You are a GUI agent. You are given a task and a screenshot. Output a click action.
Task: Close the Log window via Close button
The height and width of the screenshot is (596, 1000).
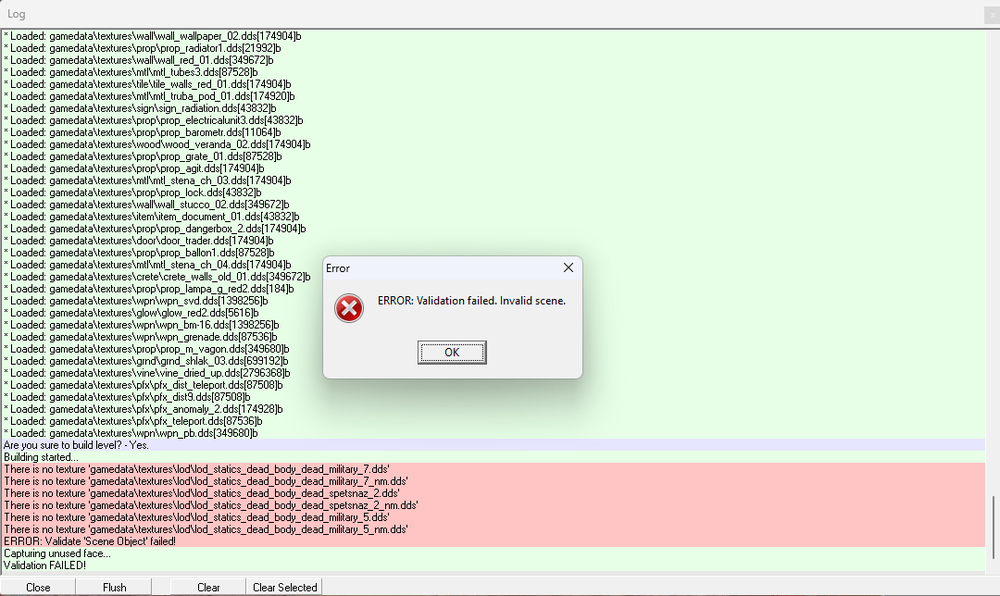pyautogui.click(x=38, y=587)
